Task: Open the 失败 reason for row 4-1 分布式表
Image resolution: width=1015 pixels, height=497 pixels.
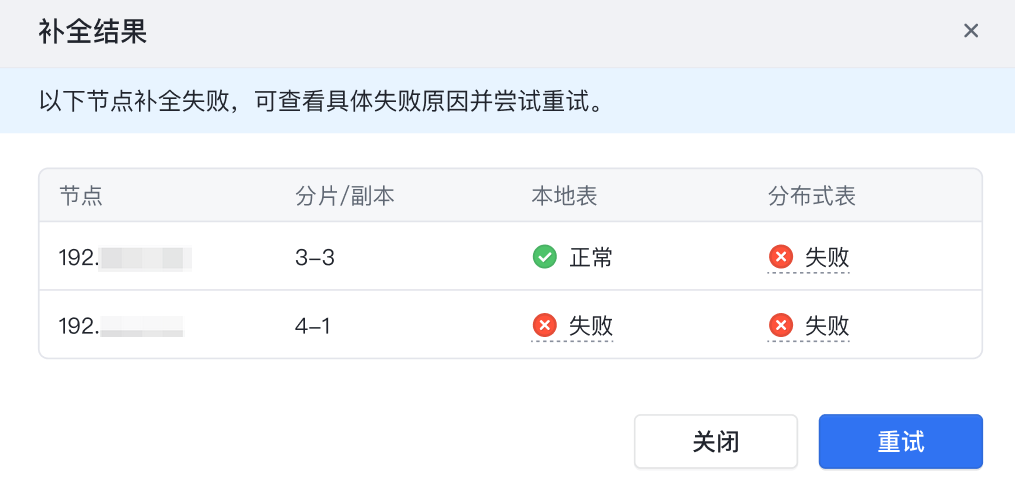Action: point(827,326)
